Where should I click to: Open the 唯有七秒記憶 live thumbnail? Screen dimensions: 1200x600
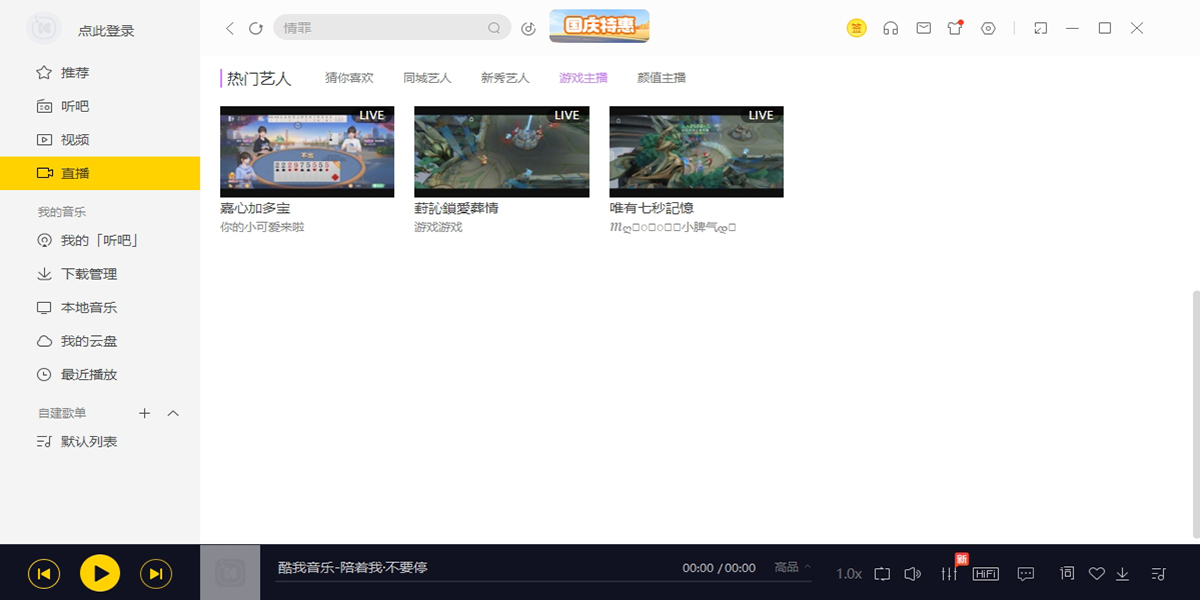(696, 152)
